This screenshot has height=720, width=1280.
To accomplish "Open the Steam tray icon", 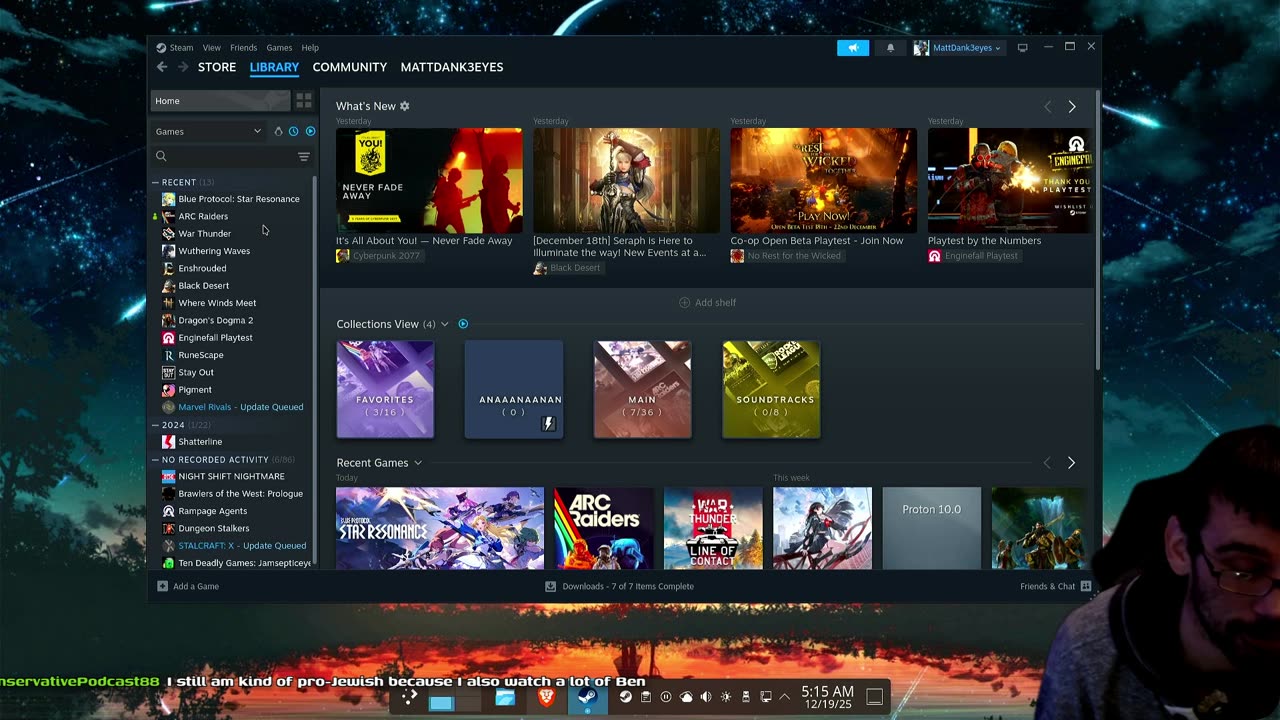I will pos(626,697).
